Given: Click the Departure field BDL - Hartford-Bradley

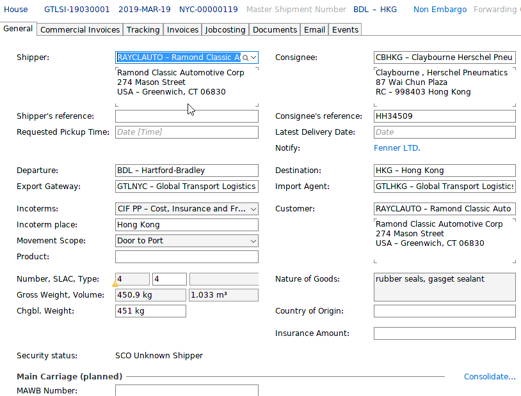Looking at the screenshot, I should tap(187, 170).
